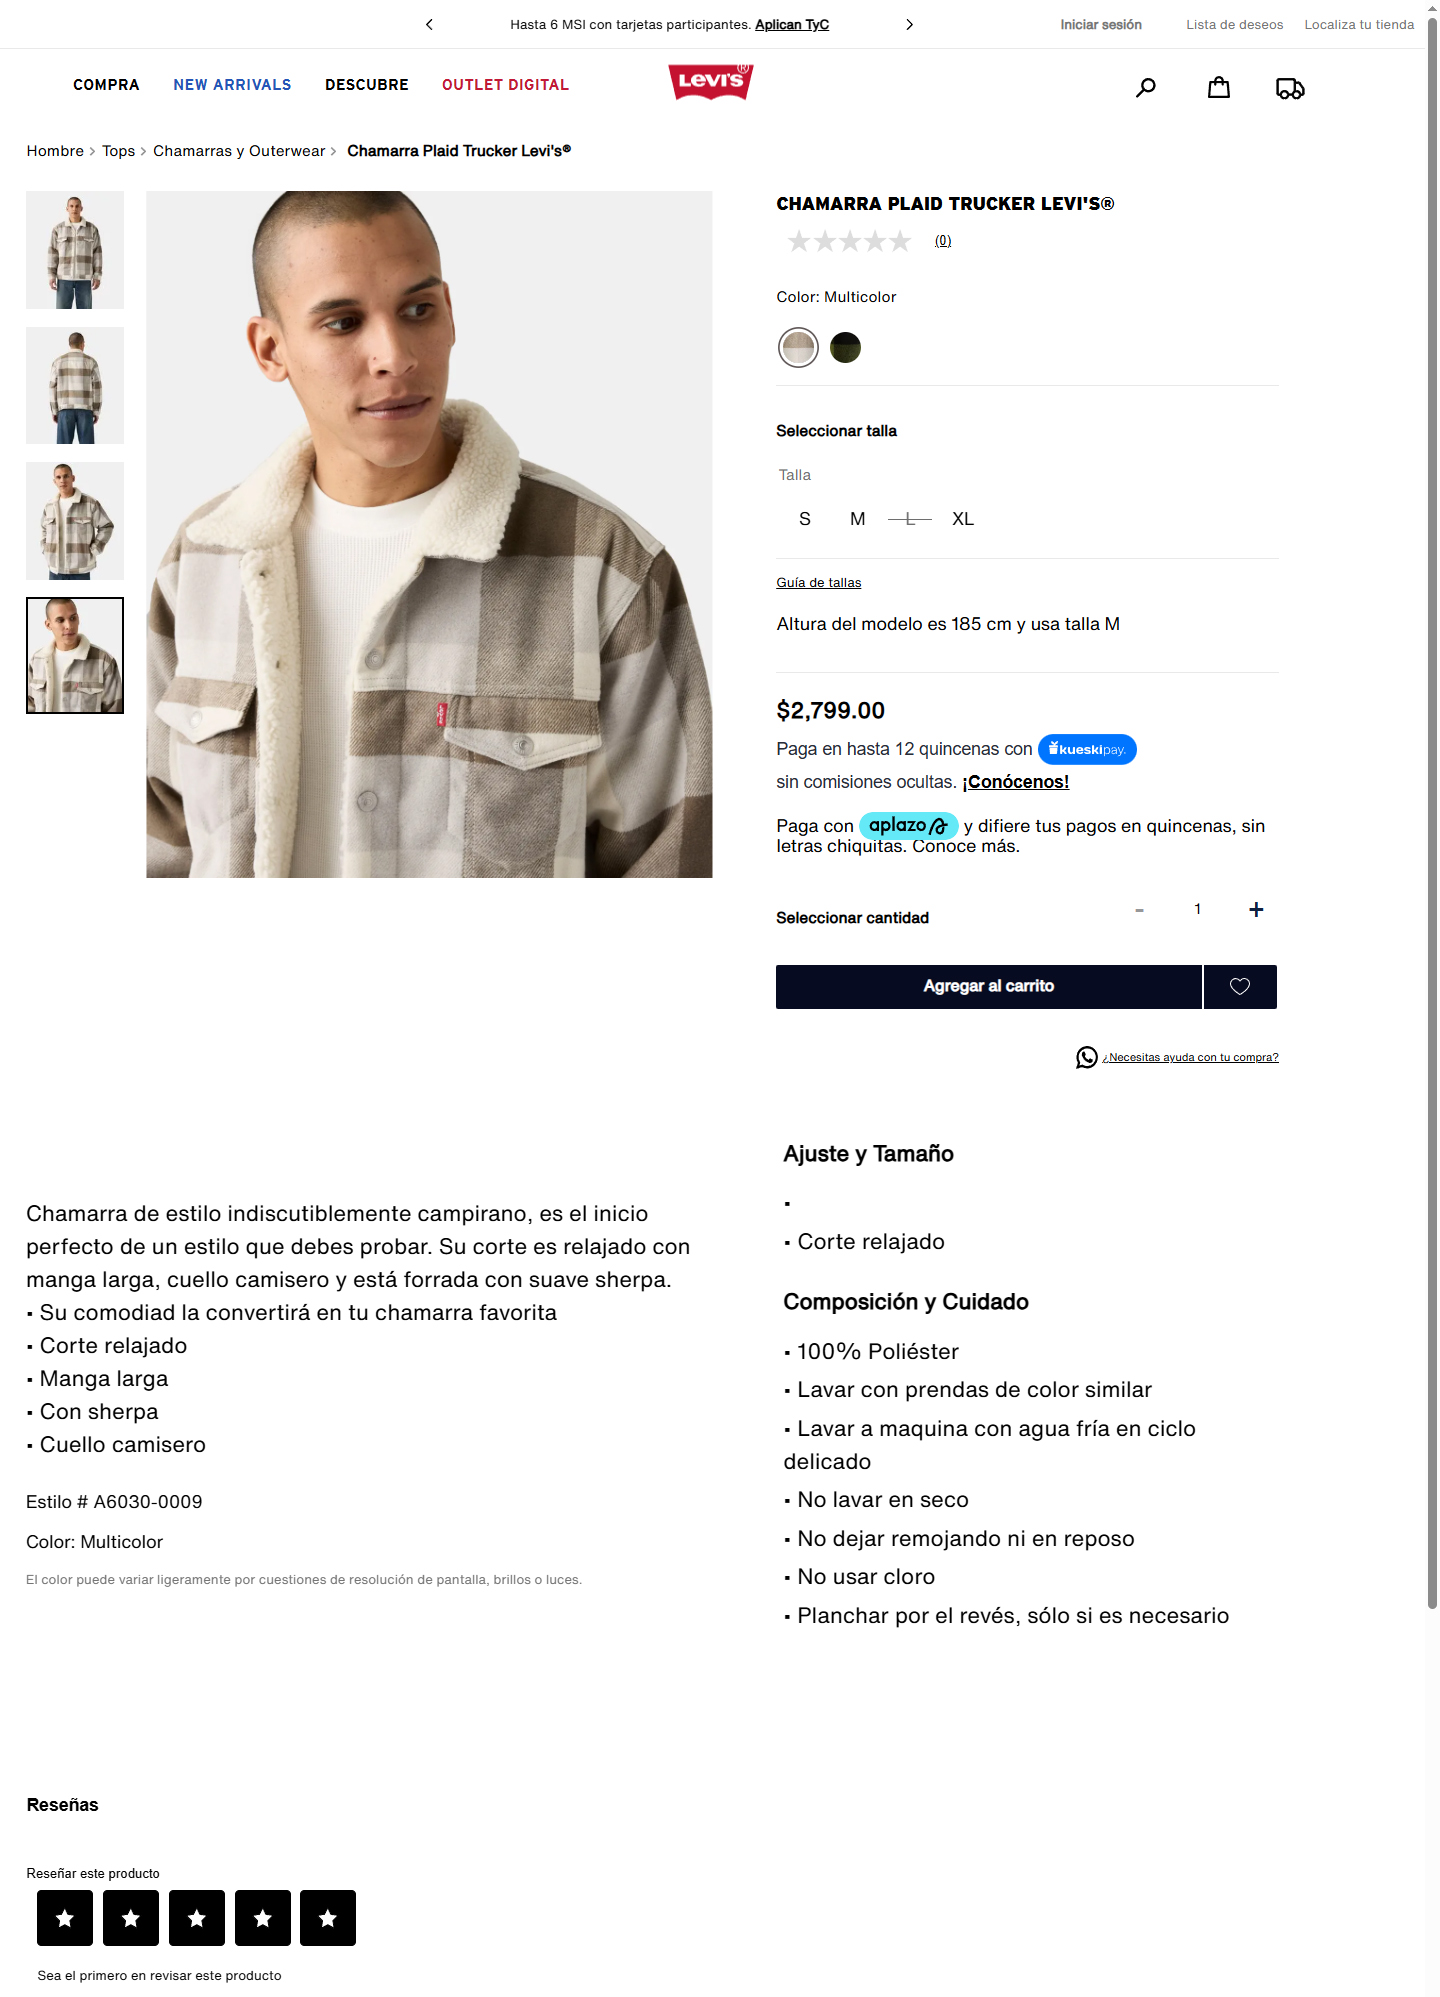1440x1997 pixels.
Task: Rate product with first review star
Action: coord(65,1918)
